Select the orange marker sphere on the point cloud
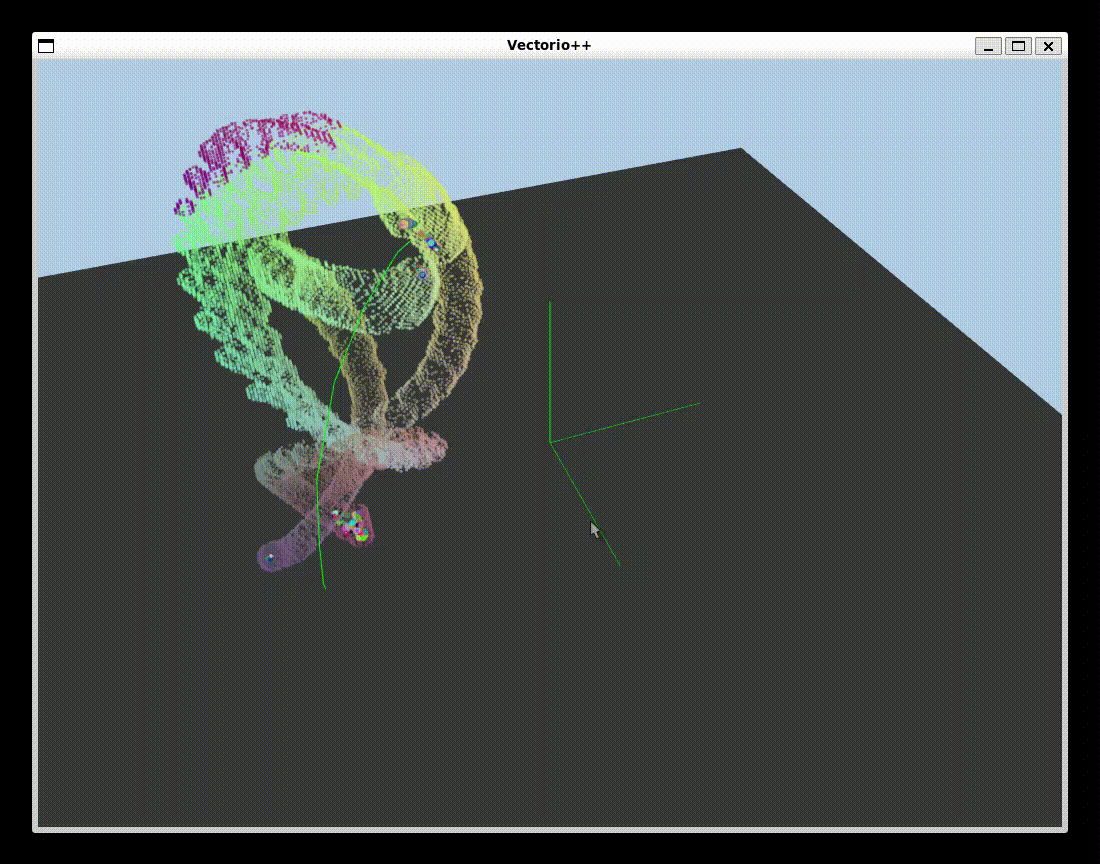1100x864 pixels. pos(404,223)
